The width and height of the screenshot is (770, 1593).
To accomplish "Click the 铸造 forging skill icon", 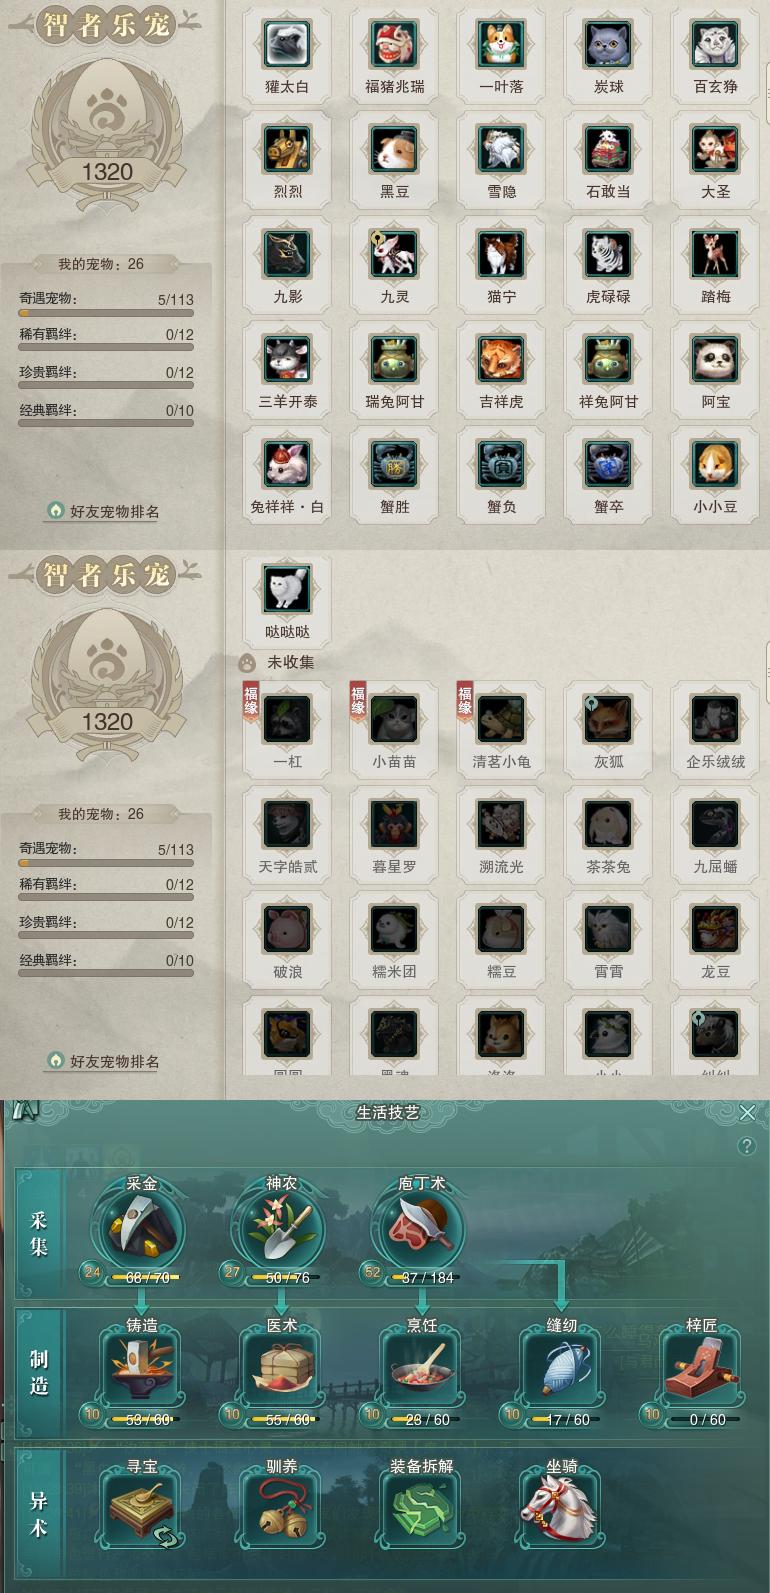I will tap(141, 1367).
